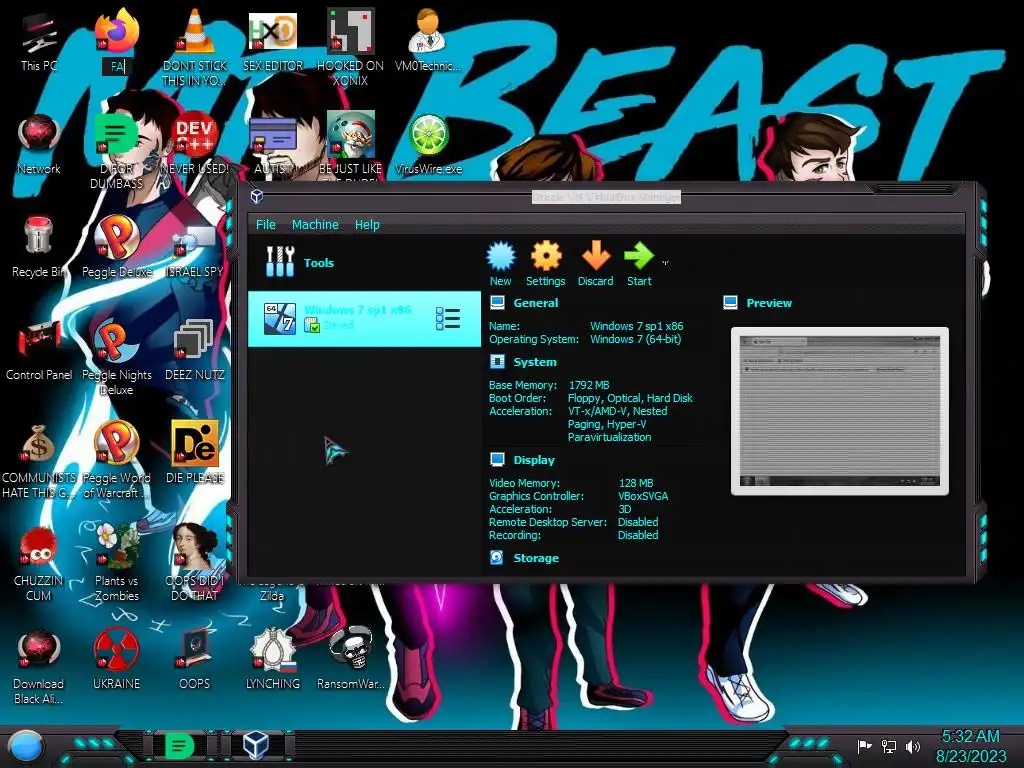Click Video Memory value 128 MB
Image resolution: width=1024 pixels, height=768 pixels.
click(x=636, y=483)
